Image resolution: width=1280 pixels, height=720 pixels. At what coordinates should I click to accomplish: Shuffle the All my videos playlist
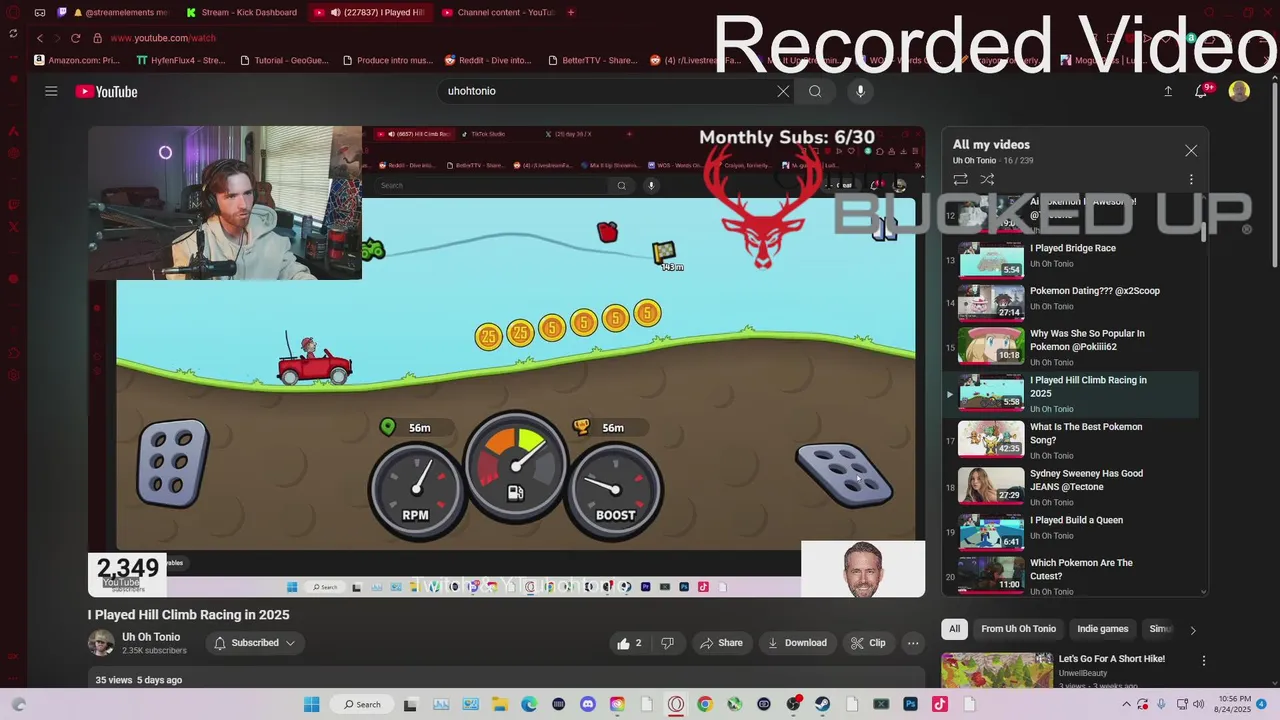(x=987, y=180)
